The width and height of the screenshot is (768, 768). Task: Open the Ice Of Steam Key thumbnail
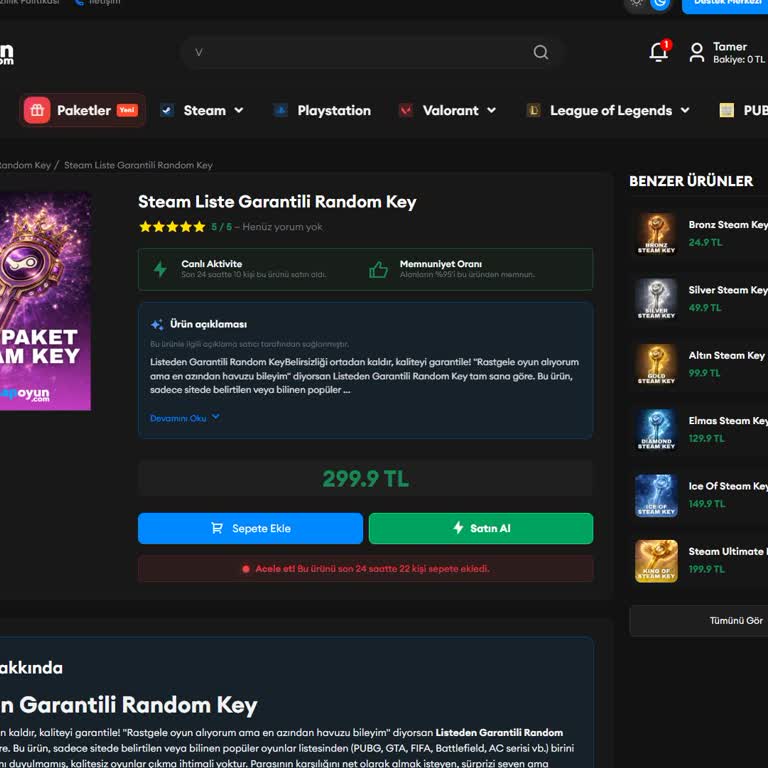[x=656, y=495]
